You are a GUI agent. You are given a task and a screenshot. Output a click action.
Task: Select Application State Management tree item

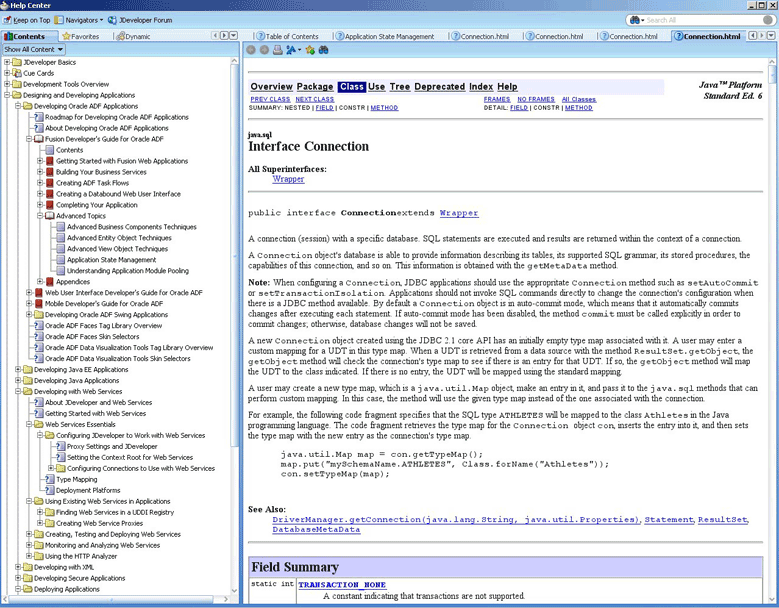point(111,259)
